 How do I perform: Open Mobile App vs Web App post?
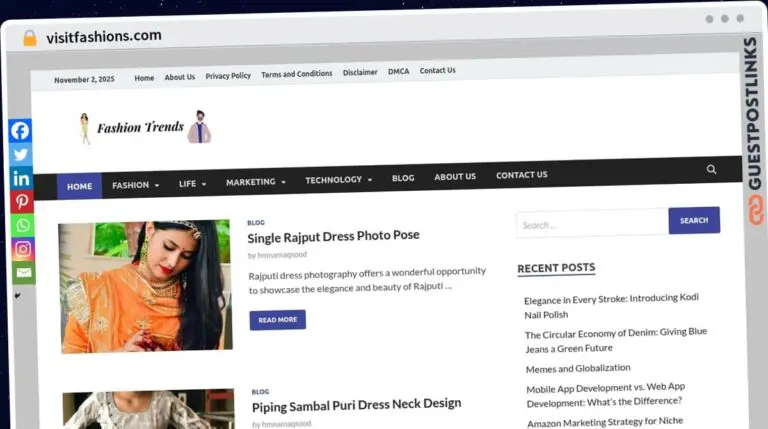click(x=605, y=395)
